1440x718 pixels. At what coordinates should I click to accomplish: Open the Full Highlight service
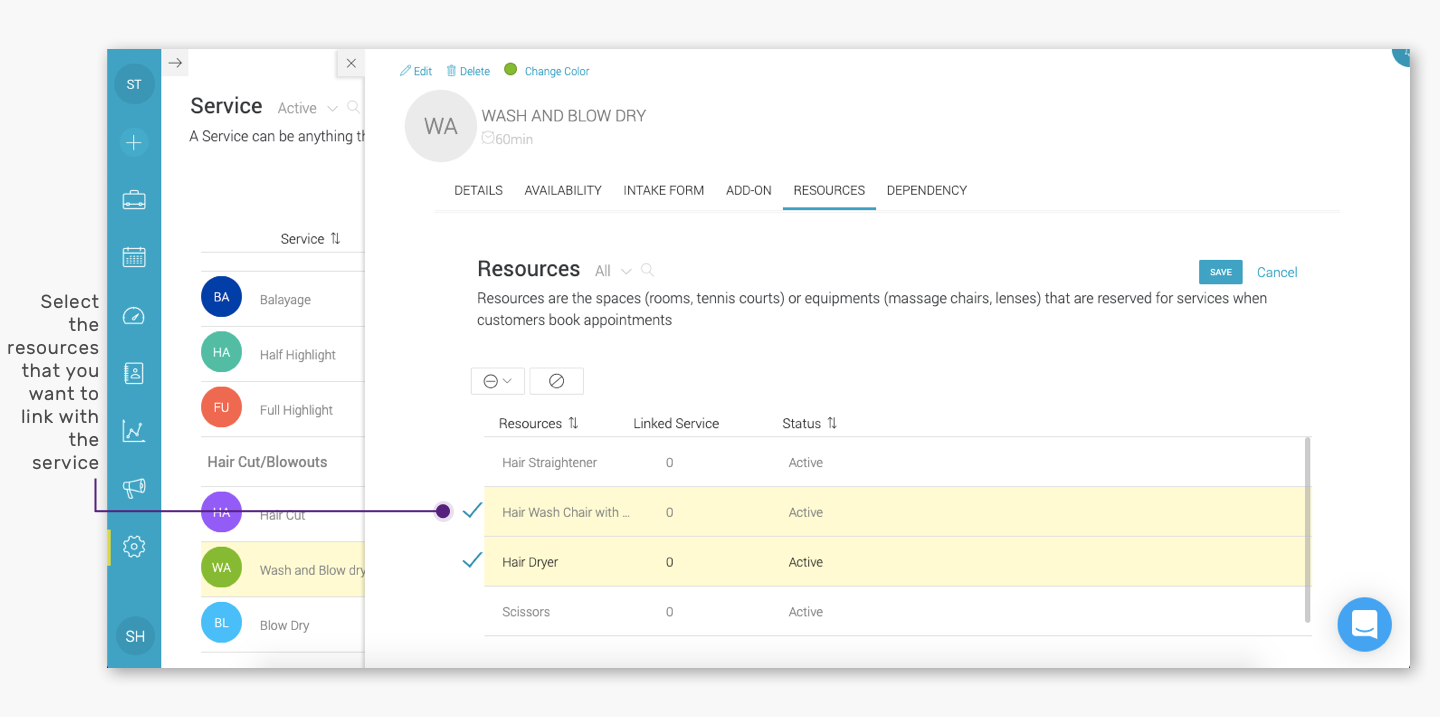pyautogui.click(x=296, y=409)
